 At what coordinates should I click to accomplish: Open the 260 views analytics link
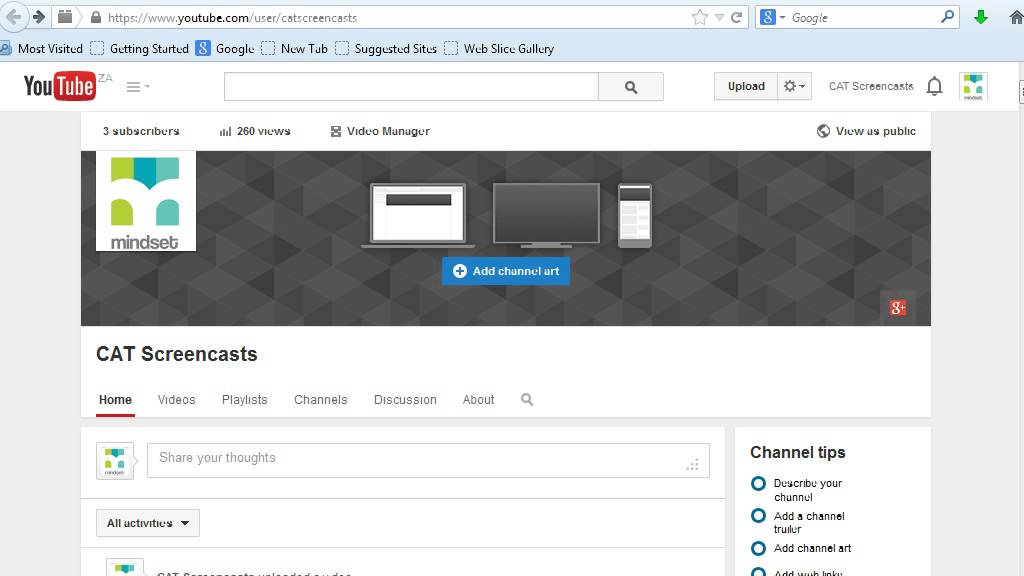tap(255, 131)
